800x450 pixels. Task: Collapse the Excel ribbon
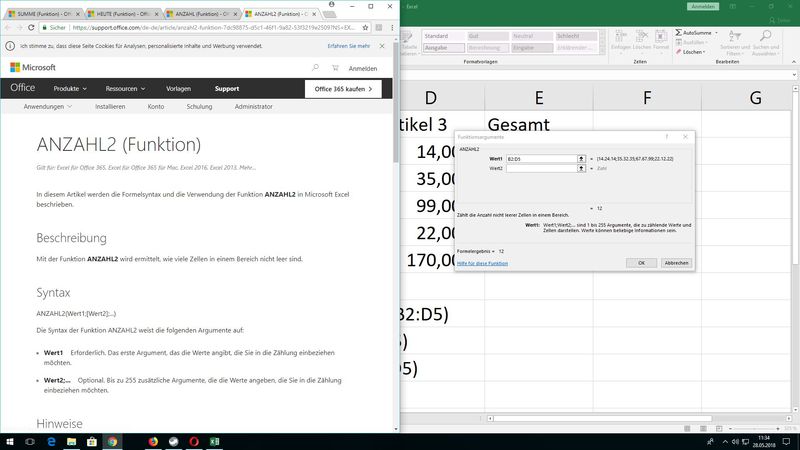793,62
